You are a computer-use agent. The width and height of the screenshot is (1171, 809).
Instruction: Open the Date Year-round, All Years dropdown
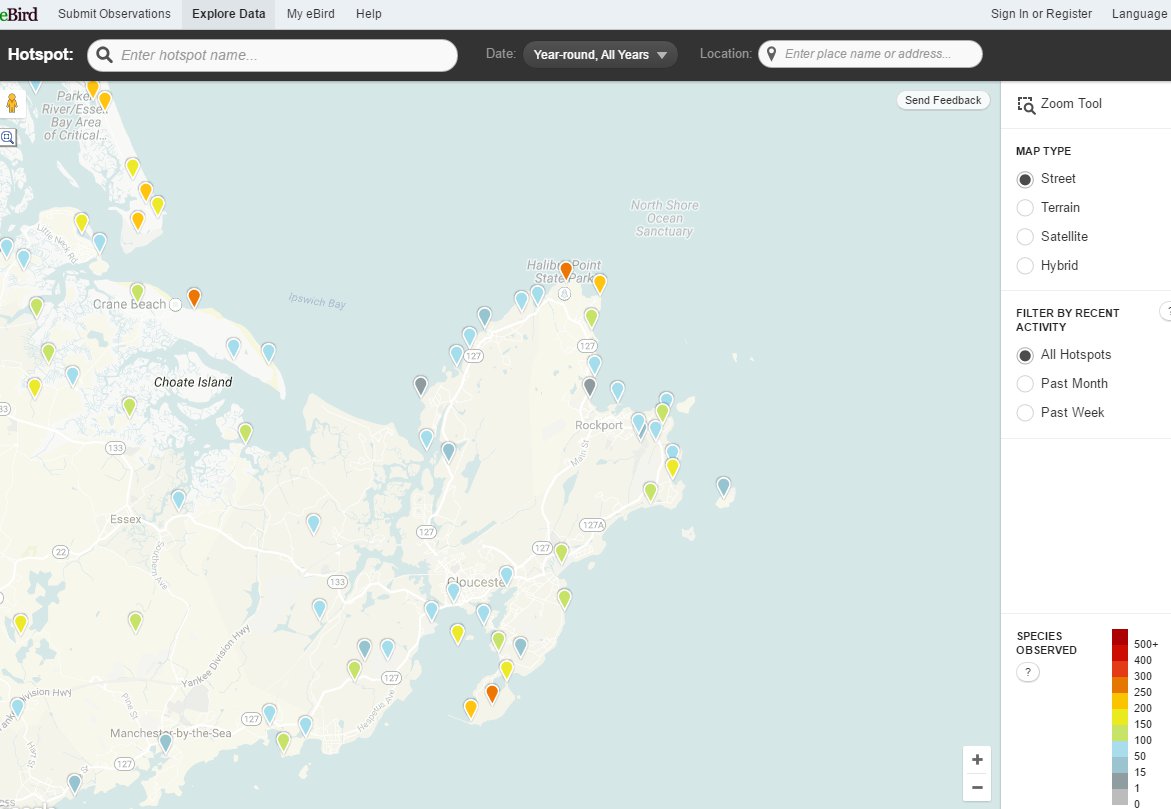[x=600, y=55]
